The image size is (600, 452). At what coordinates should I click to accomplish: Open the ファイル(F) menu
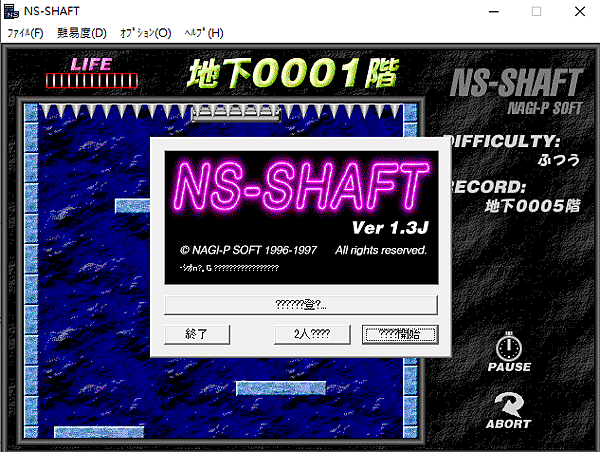coord(25,33)
